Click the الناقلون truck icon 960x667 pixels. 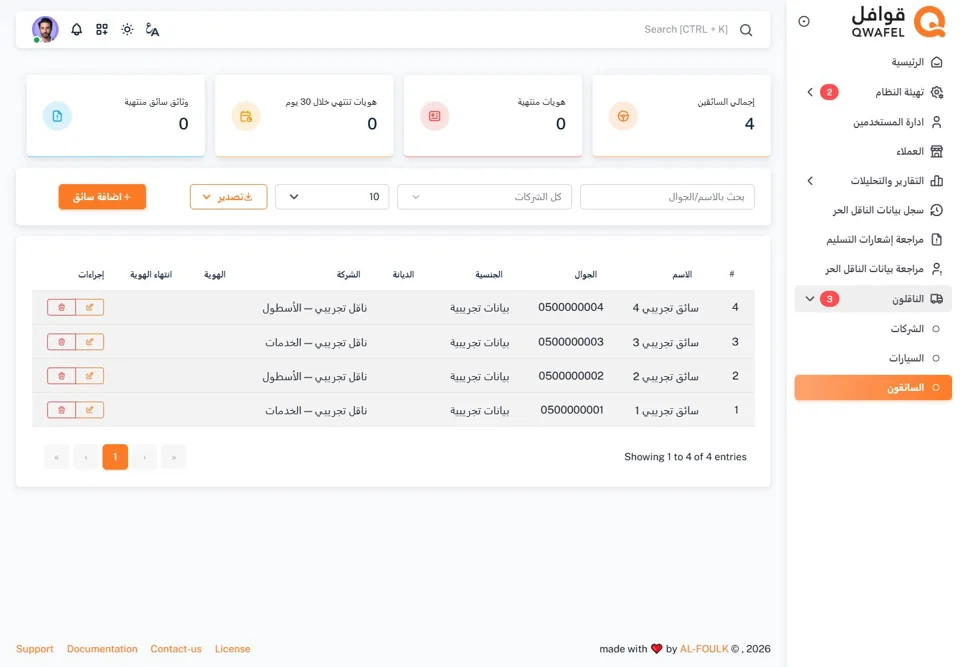tap(937, 299)
